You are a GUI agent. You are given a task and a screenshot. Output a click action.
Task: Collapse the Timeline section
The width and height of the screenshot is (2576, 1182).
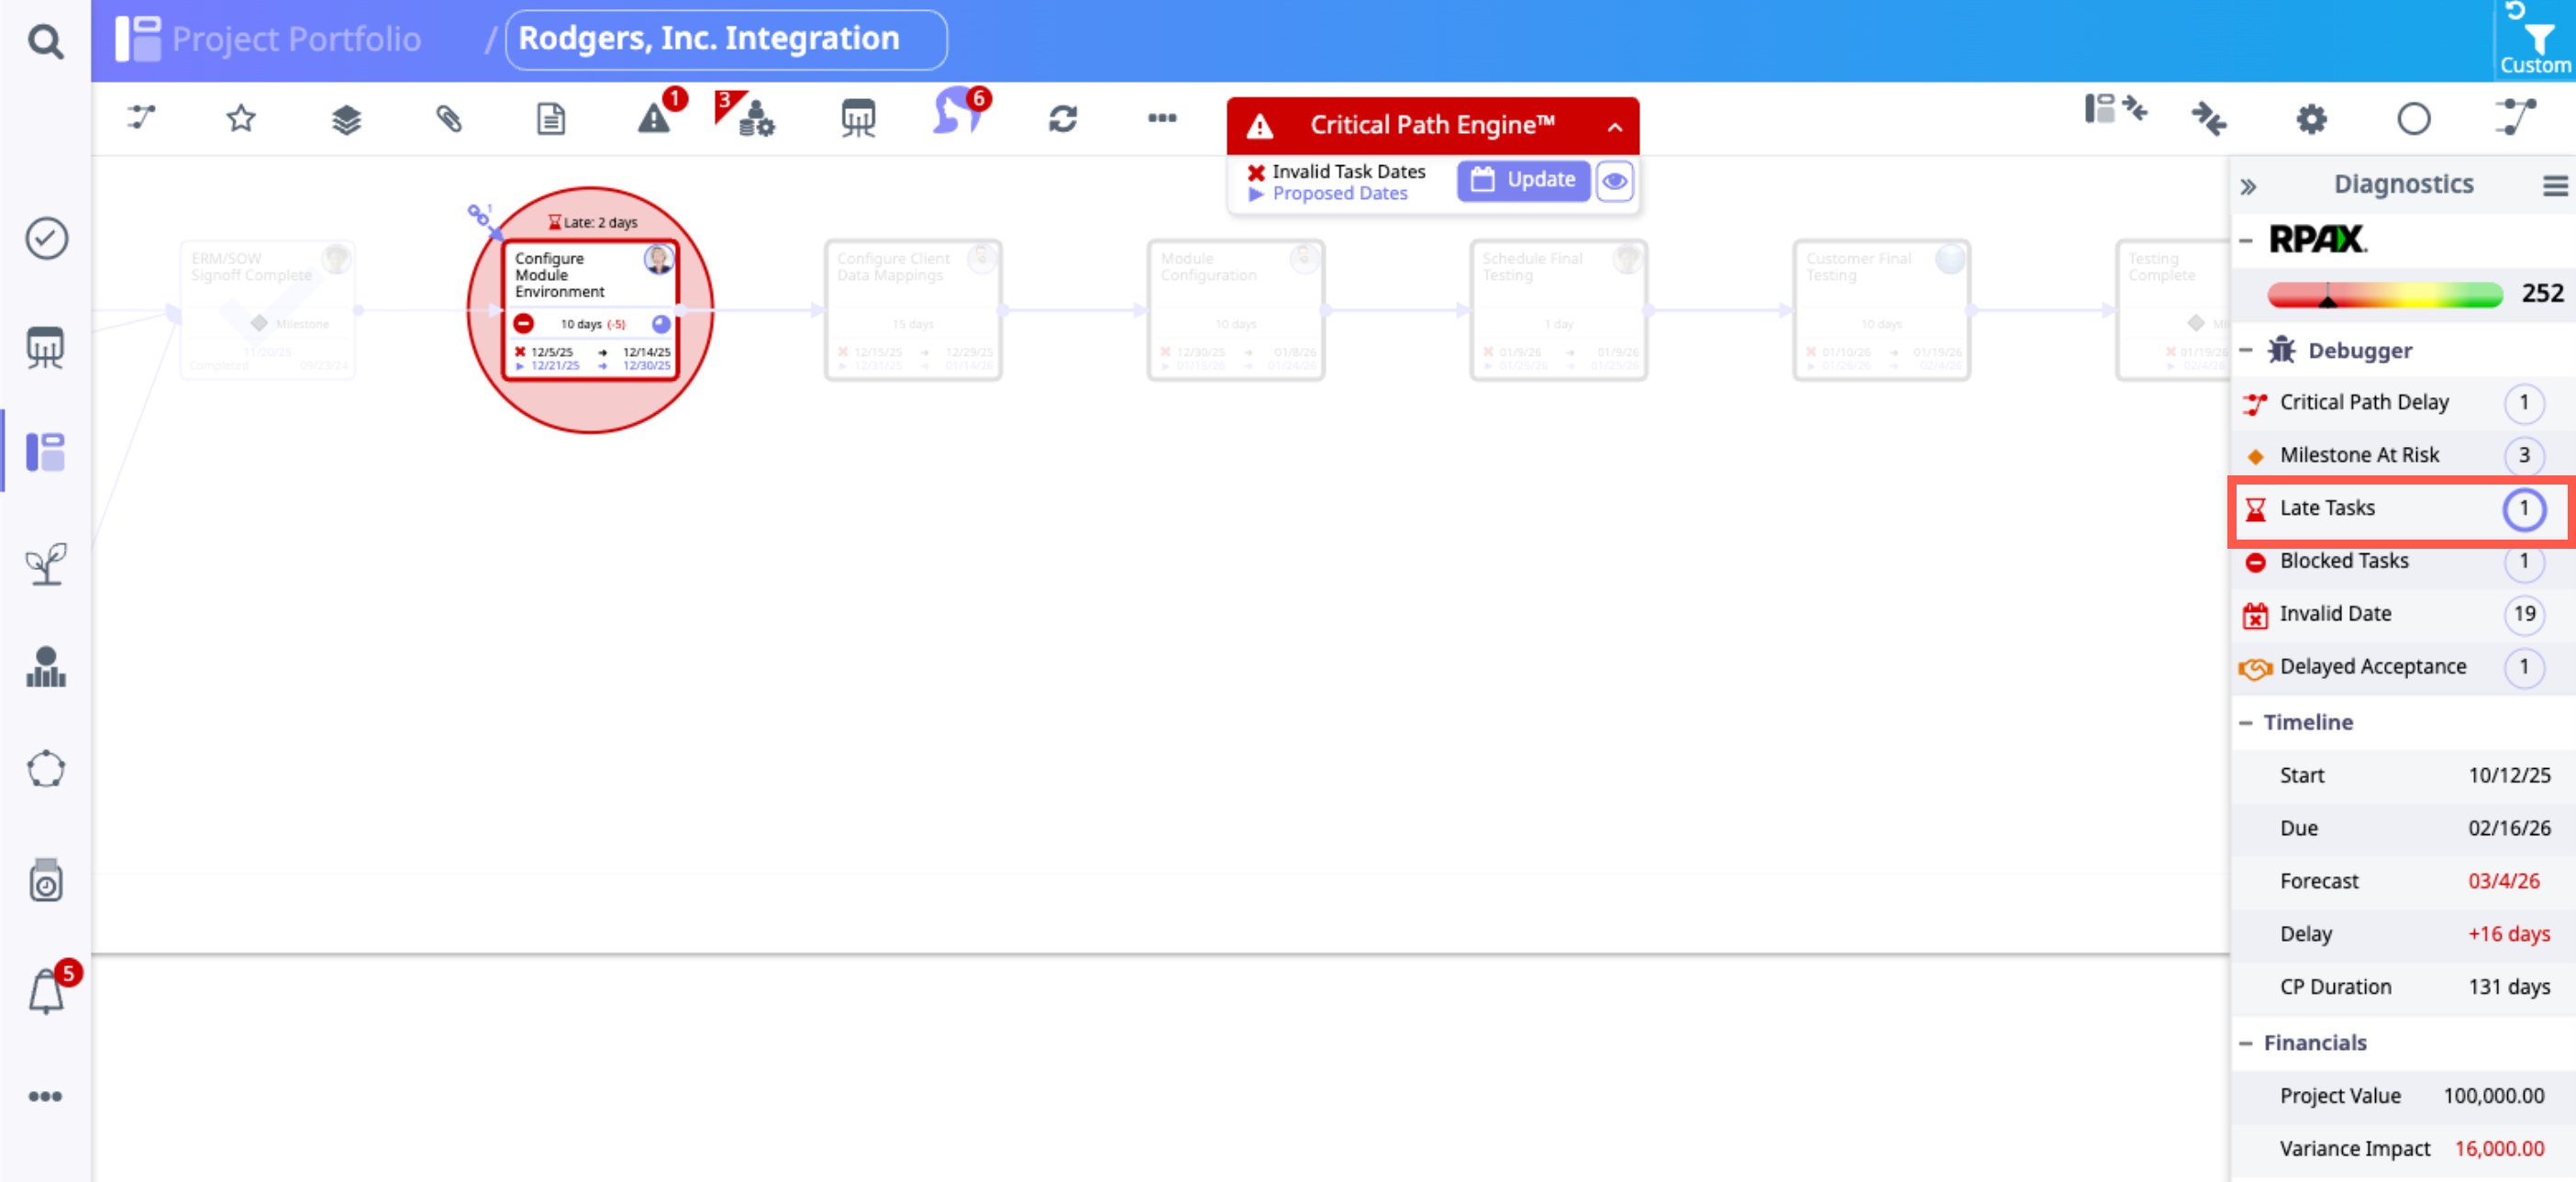[2247, 722]
